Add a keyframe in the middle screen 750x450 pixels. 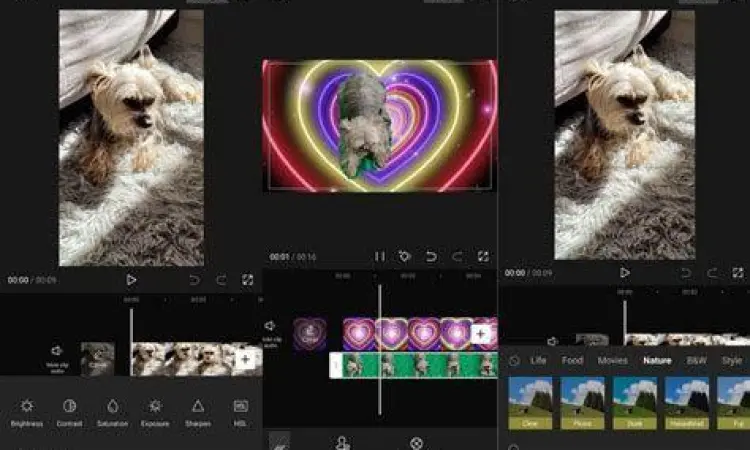[x=405, y=257]
